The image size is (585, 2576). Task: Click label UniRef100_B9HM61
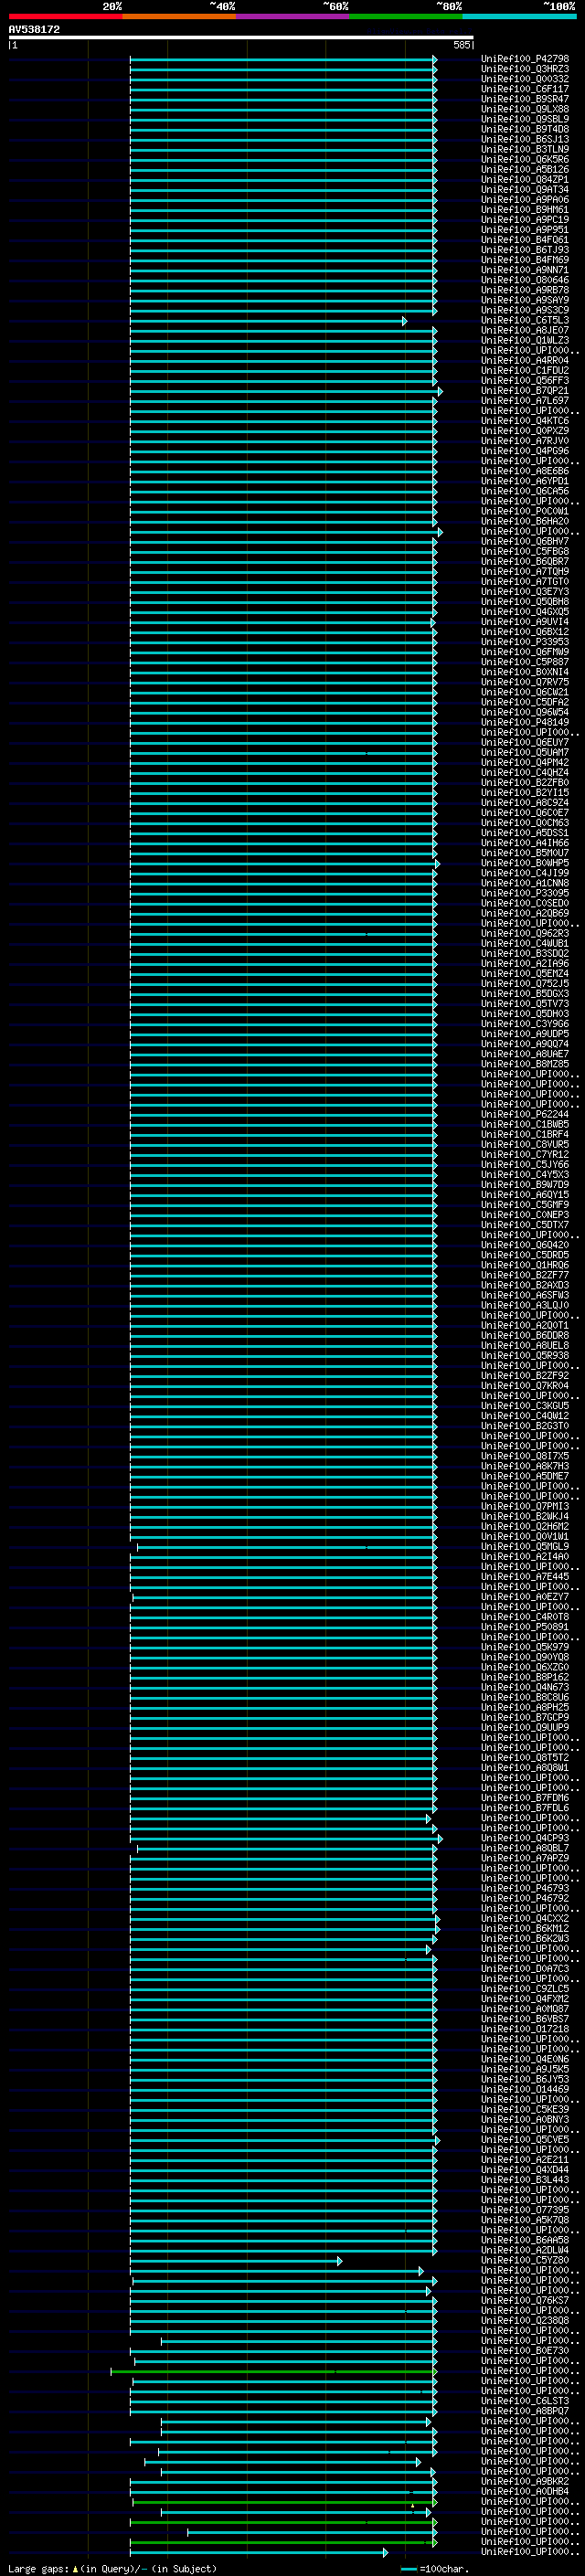[525, 210]
